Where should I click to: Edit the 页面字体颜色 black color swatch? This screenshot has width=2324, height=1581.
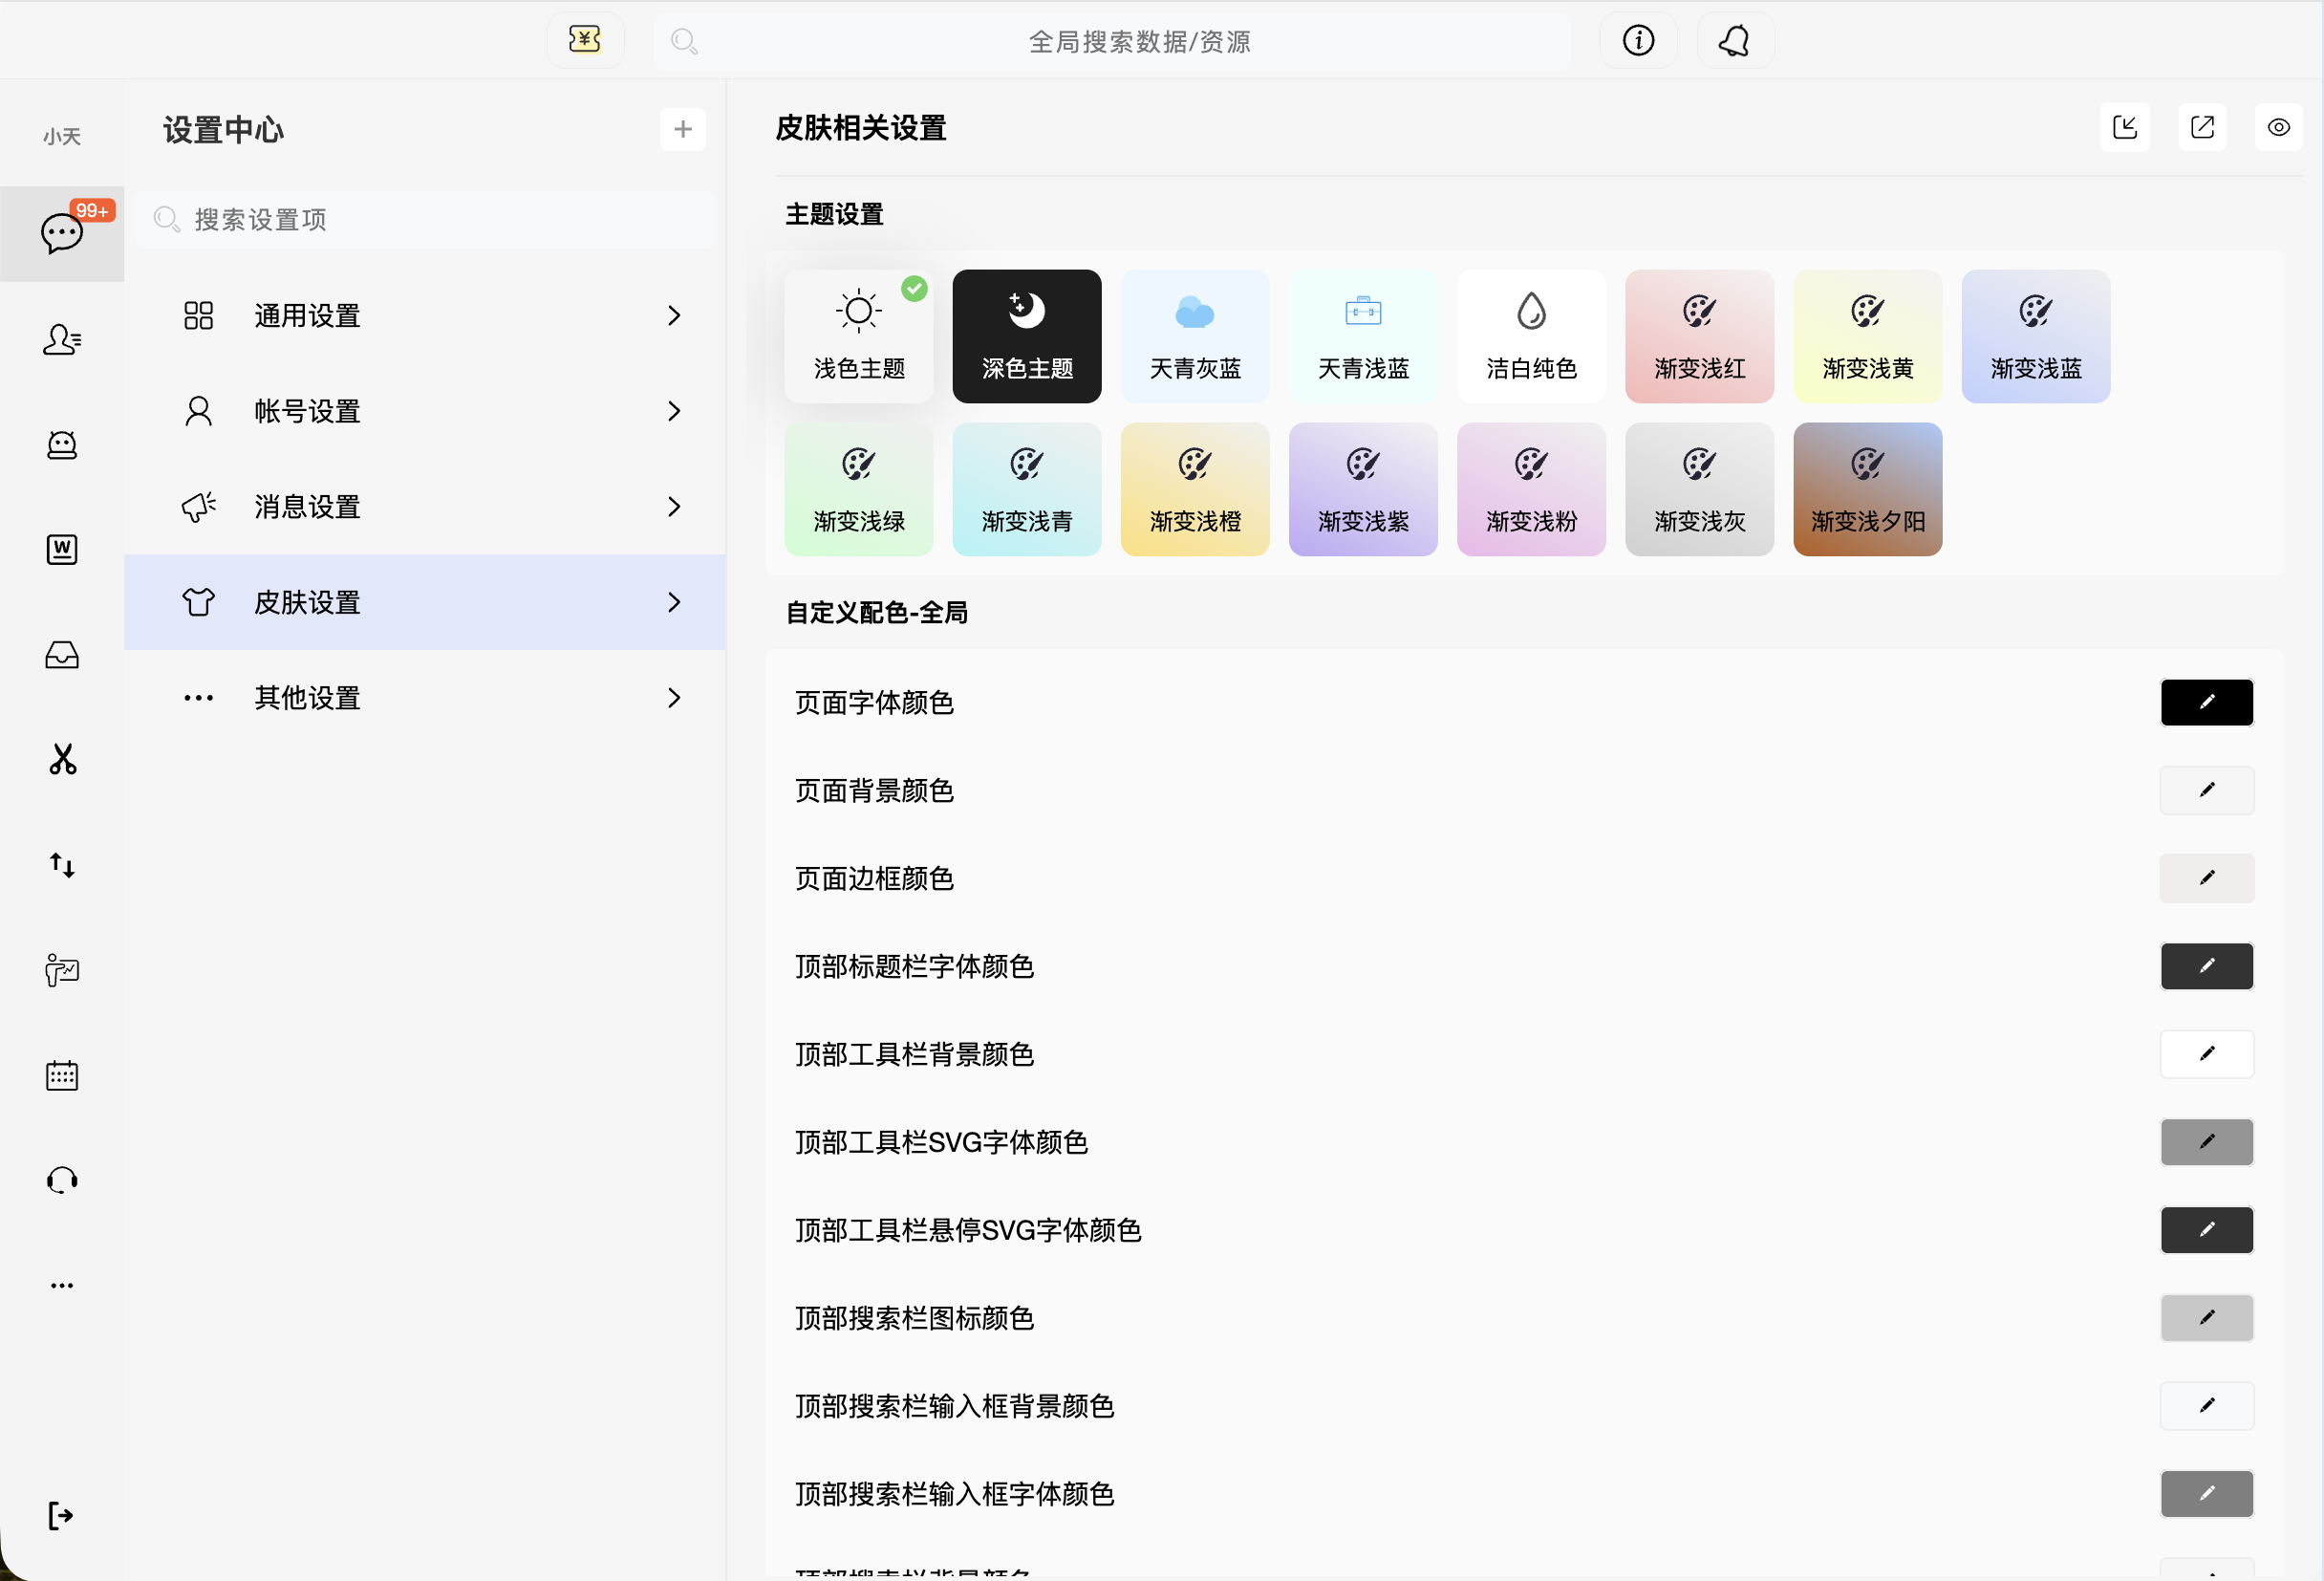[x=2206, y=703]
